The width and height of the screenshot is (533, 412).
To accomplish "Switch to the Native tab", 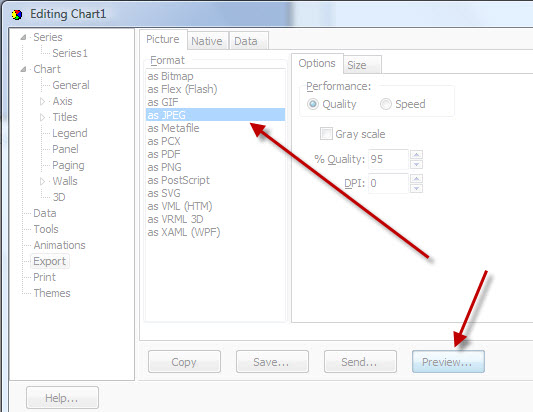I will coord(207,41).
